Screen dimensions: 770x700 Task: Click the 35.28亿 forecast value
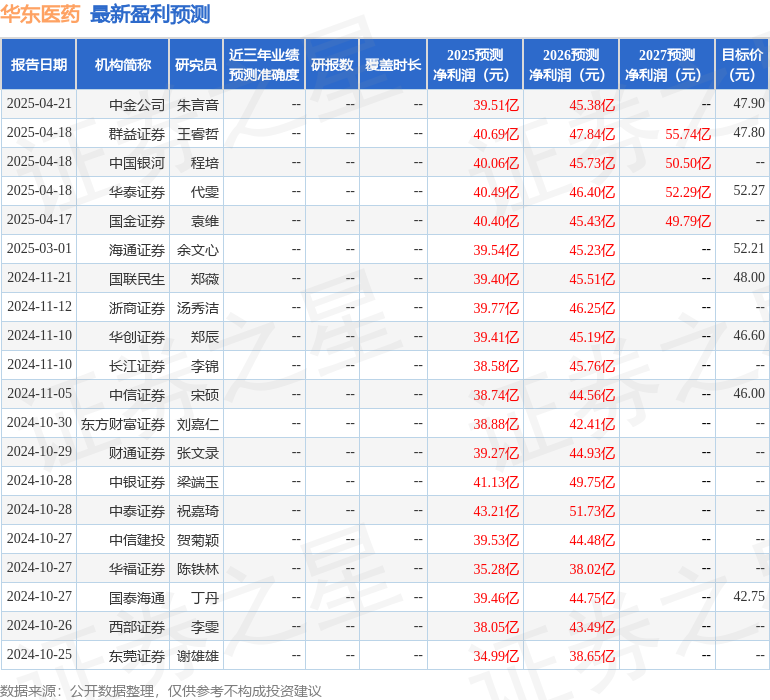pyautogui.click(x=496, y=568)
